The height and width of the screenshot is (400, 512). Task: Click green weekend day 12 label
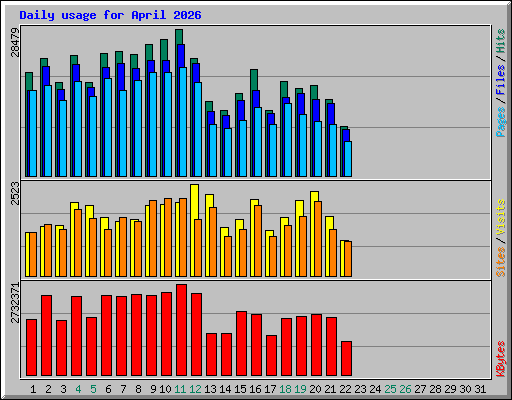tap(195, 389)
